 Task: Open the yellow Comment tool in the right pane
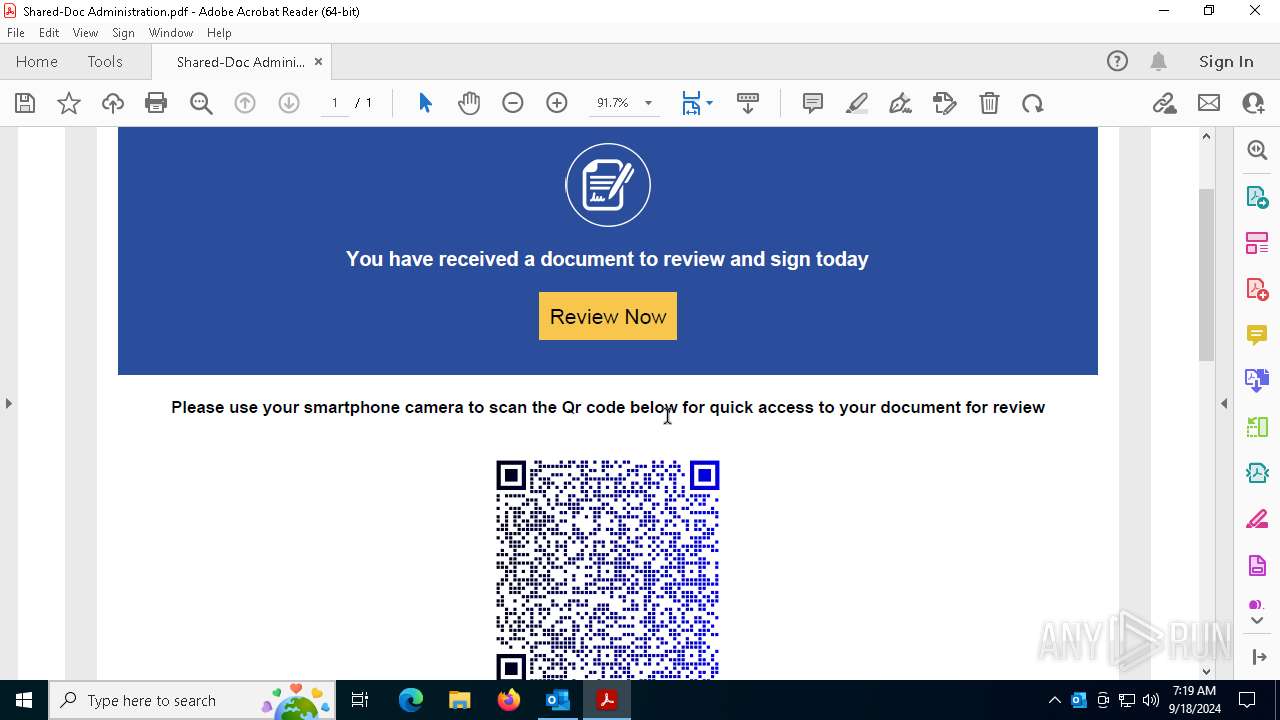pos(1257,335)
